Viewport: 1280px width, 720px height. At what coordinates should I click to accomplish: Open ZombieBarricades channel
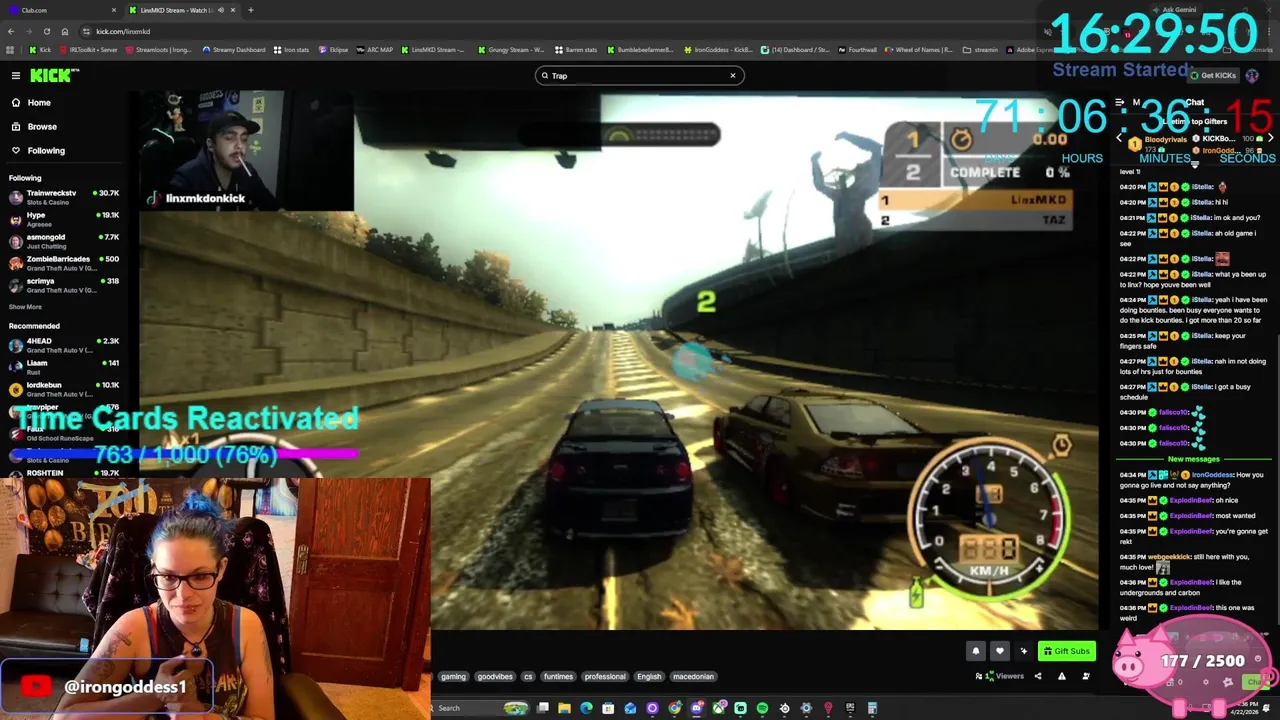(x=64, y=263)
